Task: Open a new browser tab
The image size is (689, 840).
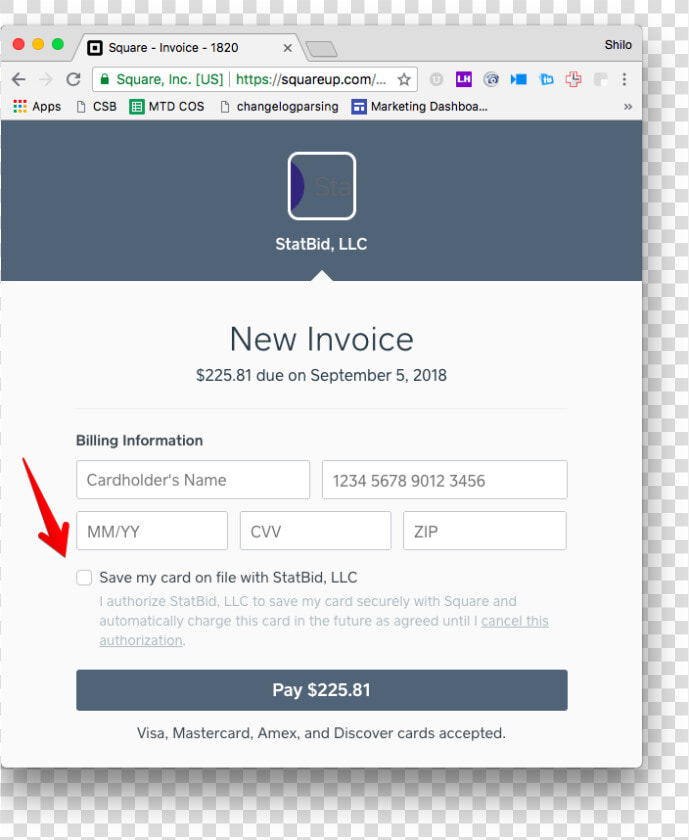Action: coord(321,49)
